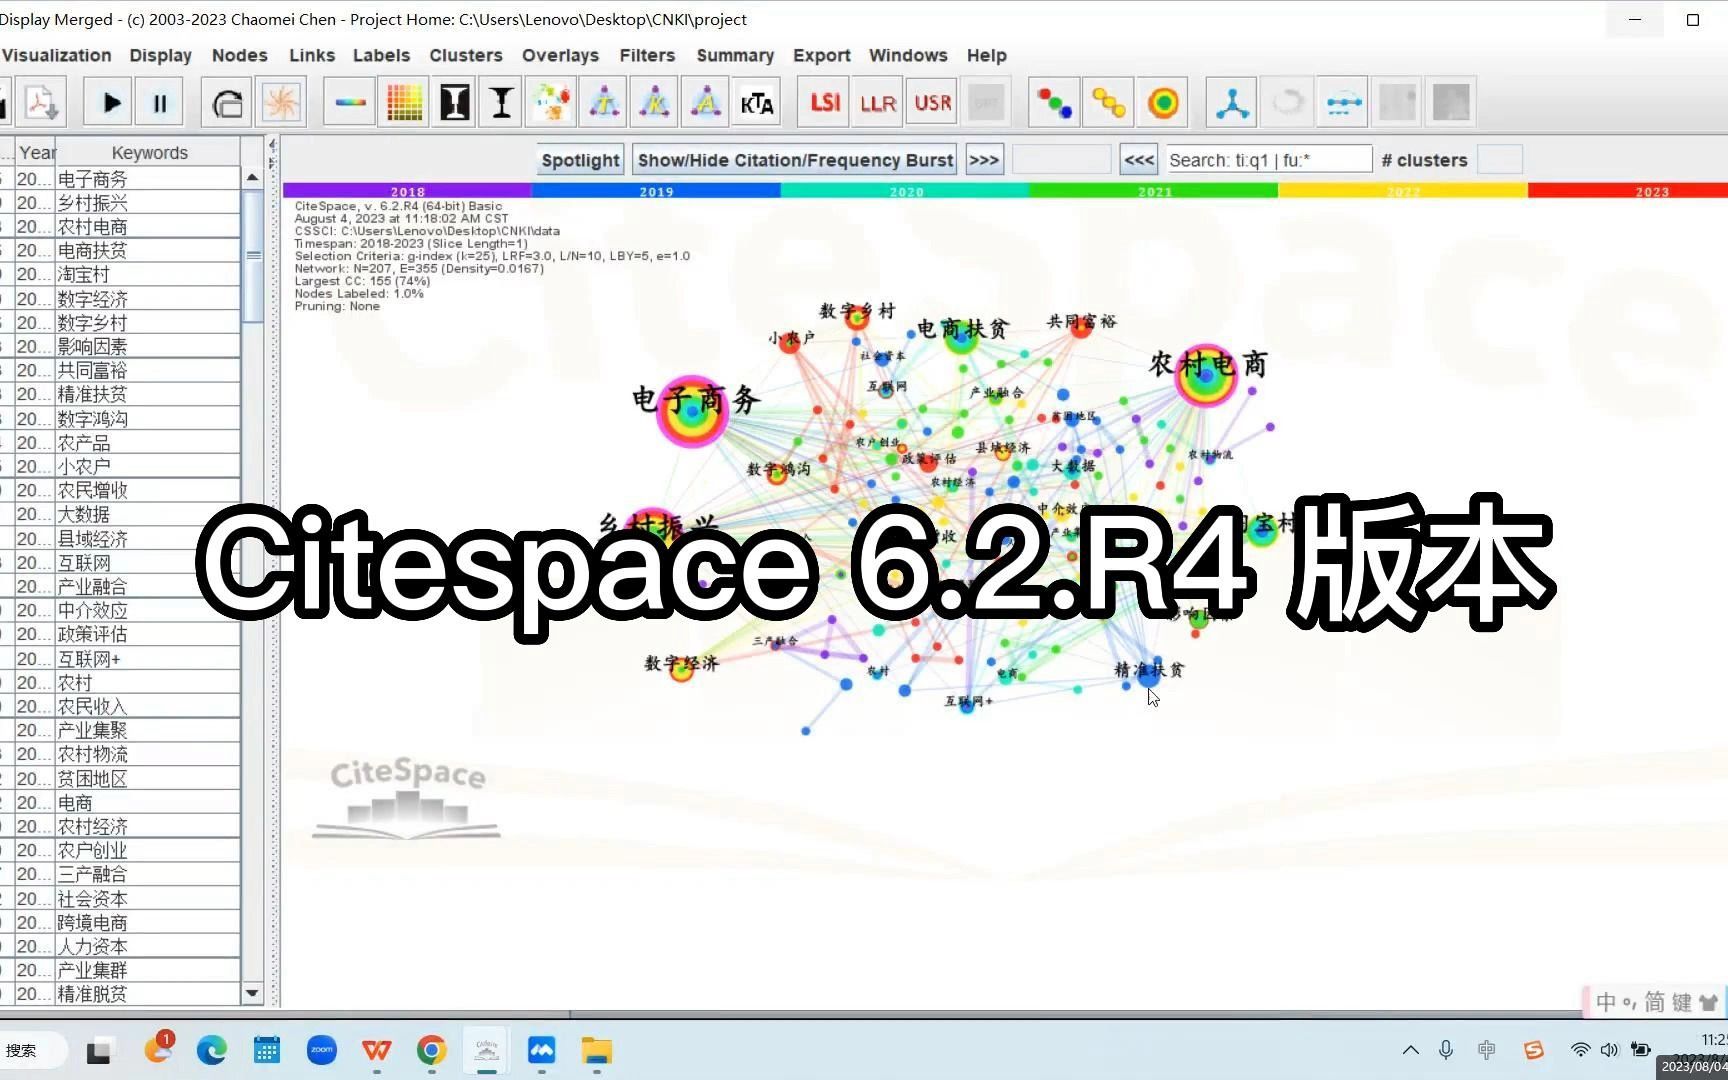
Task: Open the orange color grid icon
Action: pyautogui.click(x=404, y=102)
